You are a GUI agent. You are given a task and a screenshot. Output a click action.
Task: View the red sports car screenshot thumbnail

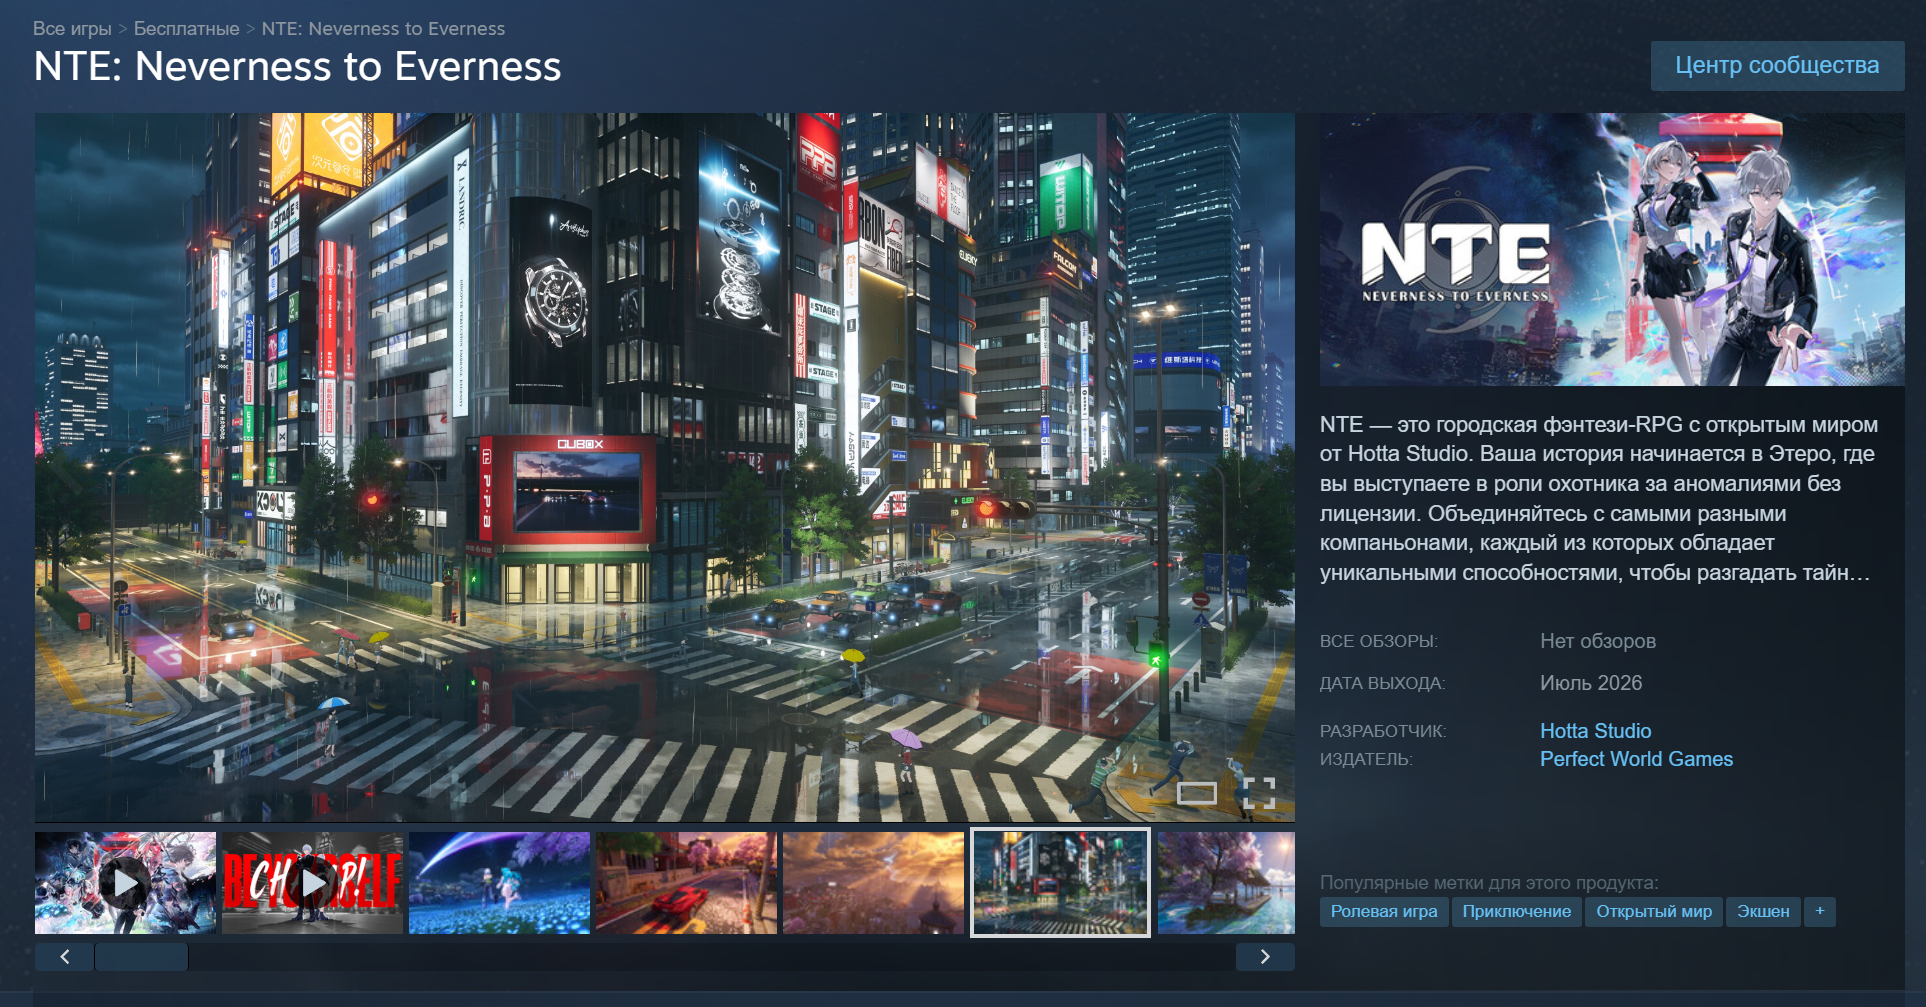tap(686, 883)
